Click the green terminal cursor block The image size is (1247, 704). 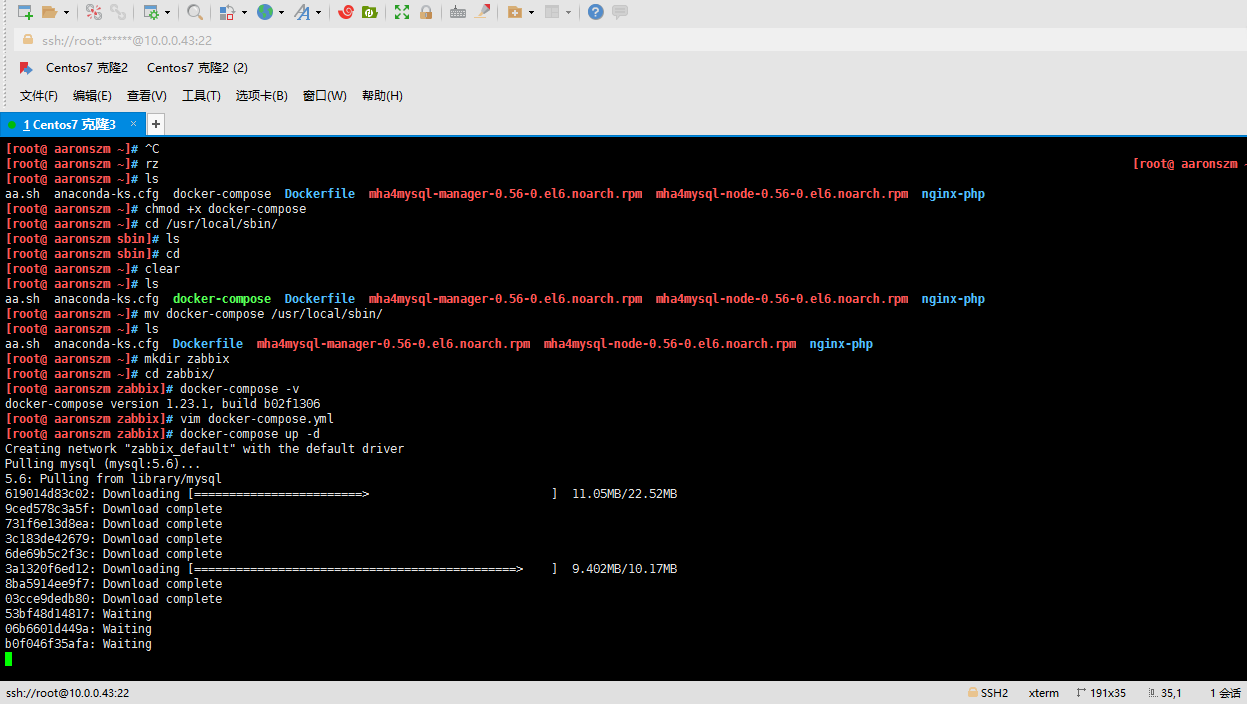[x=9, y=659]
